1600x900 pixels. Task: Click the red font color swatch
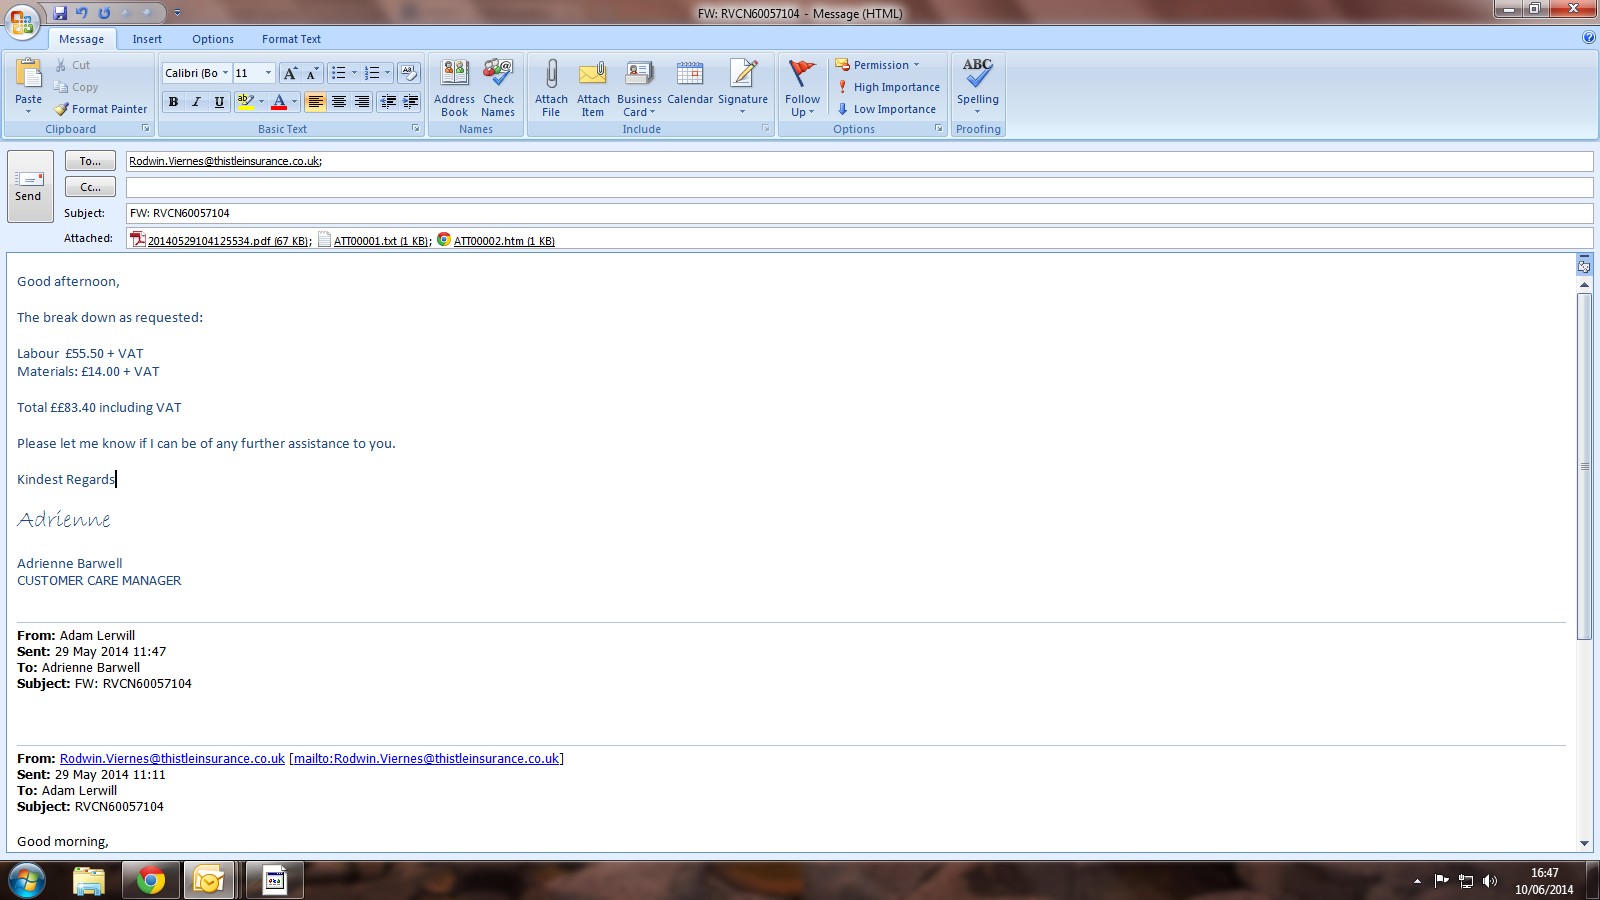279,102
